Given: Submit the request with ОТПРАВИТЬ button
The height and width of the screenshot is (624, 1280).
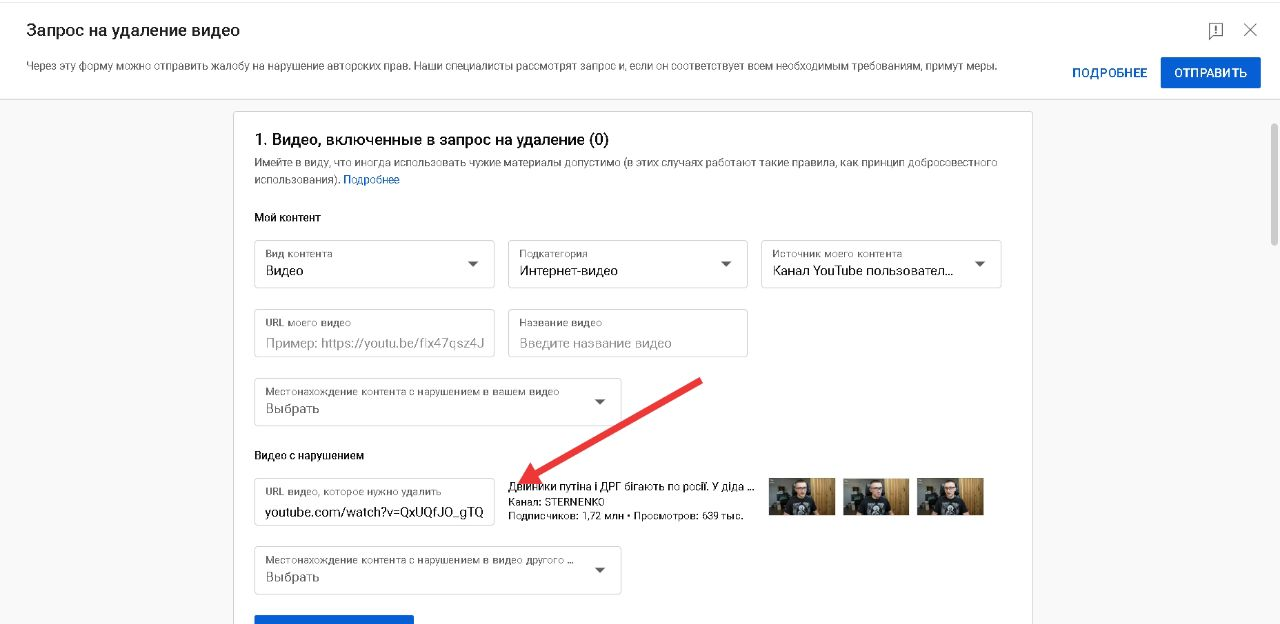Looking at the screenshot, I should tap(1210, 73).
